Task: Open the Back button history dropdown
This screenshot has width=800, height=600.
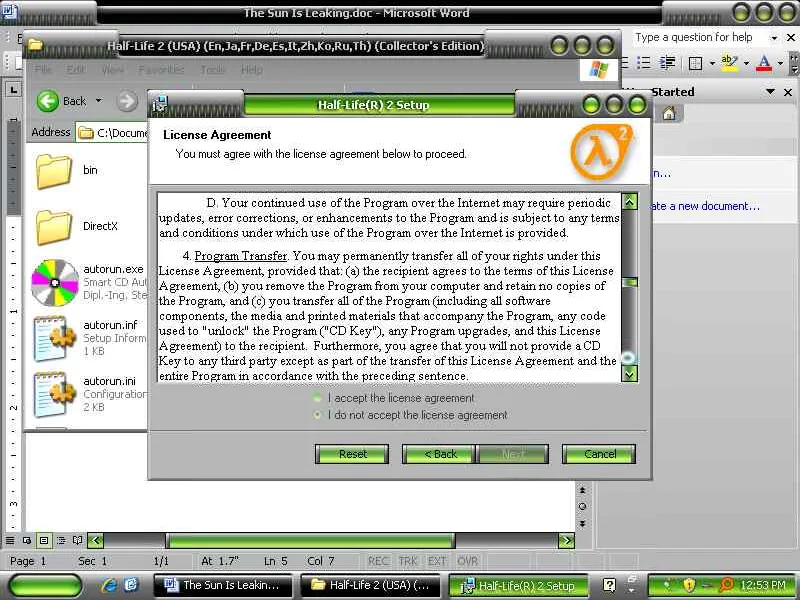Action: (99, 101)
